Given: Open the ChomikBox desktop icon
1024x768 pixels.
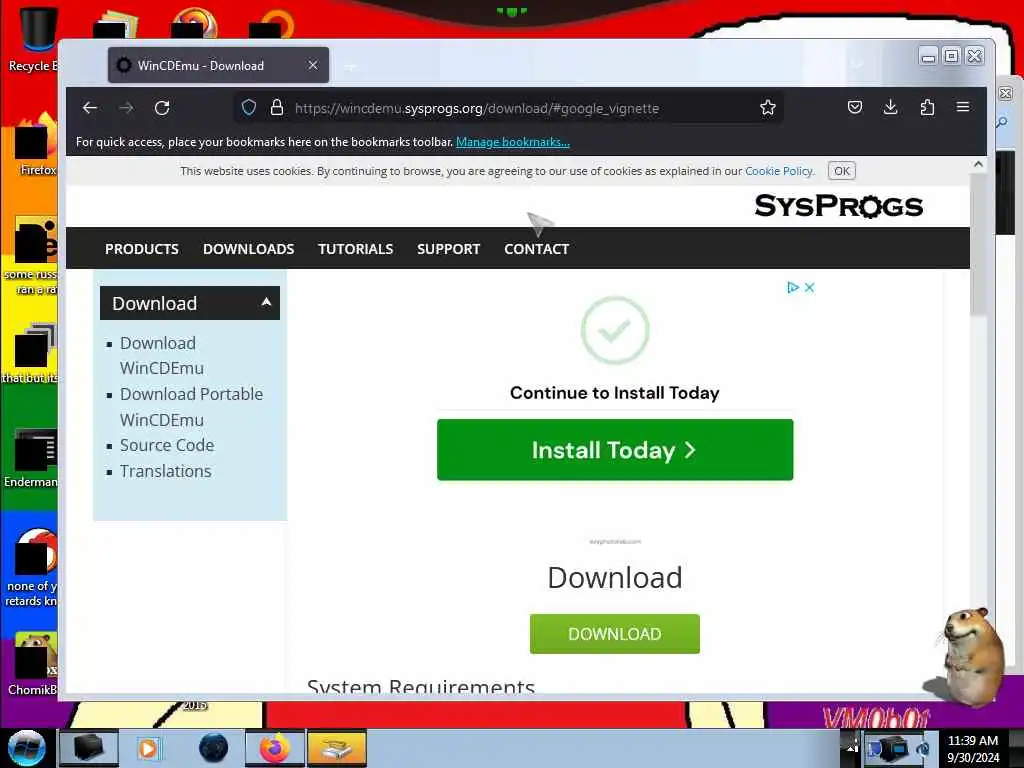Looking at the screenshot, I should coord(33,663).
